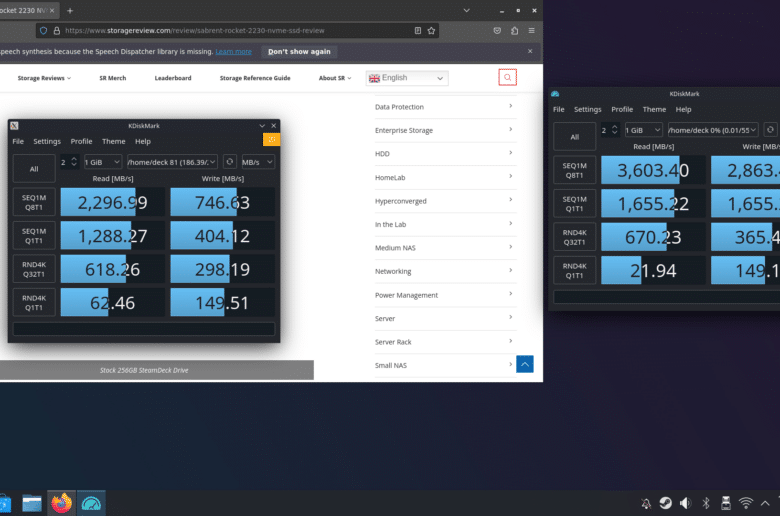Open the volume tray icon

coord(685,503)
